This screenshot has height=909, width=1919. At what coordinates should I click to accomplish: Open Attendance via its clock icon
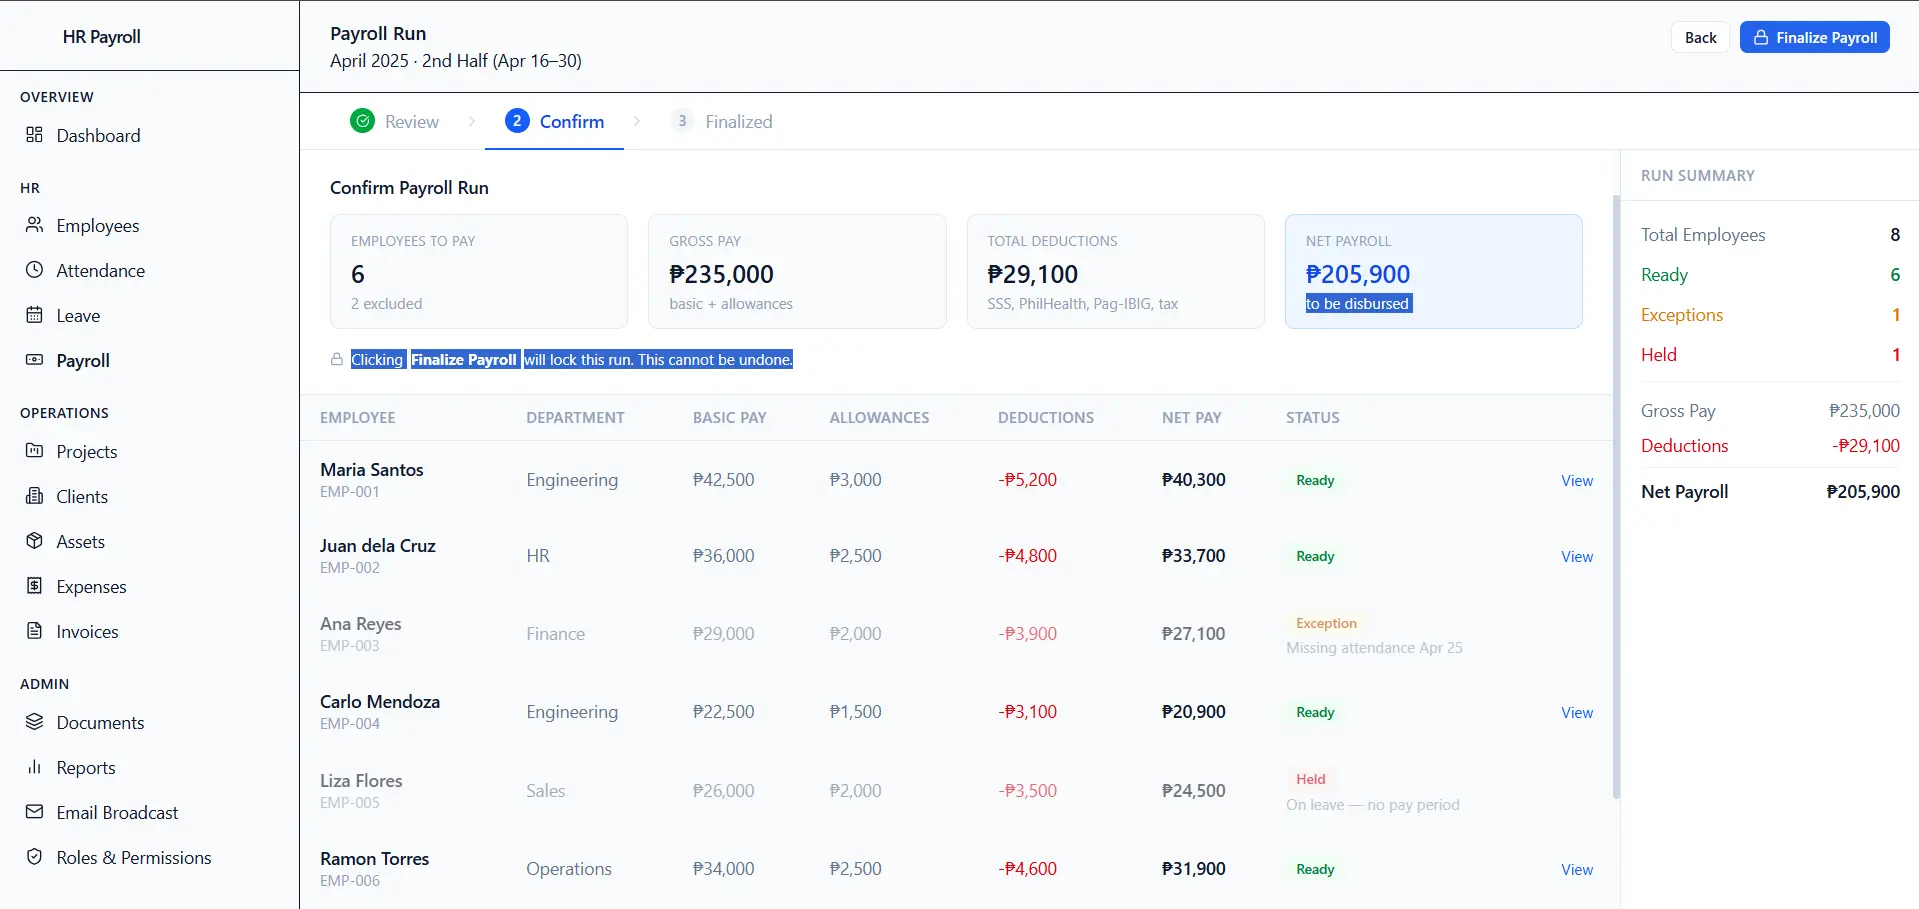[34, 270]
